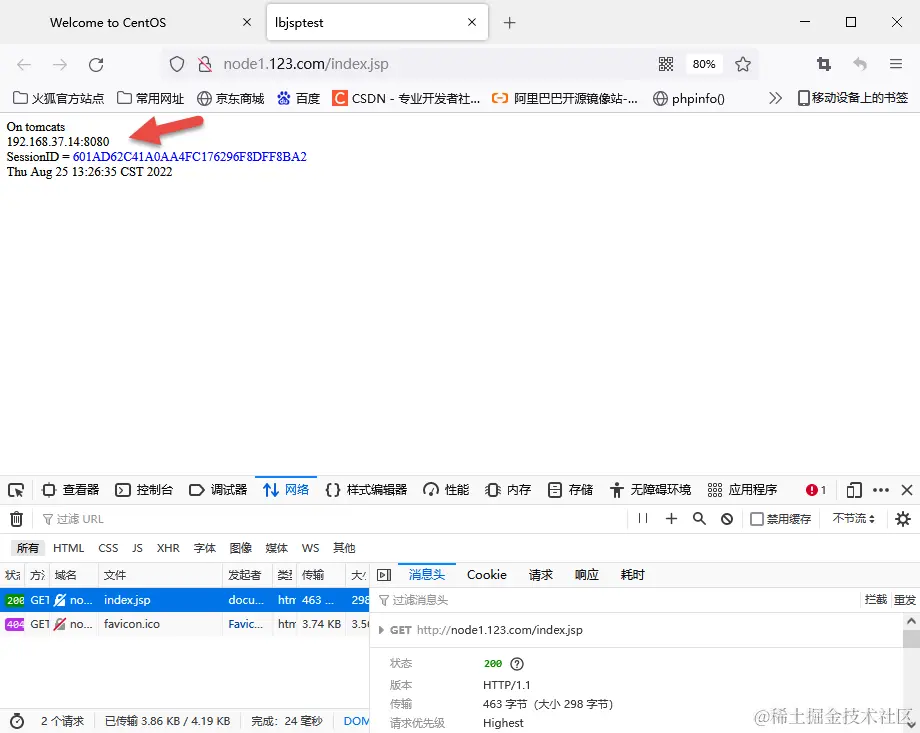Show more bookmarks chevron

pyautogui.click(x=775, y=98)
